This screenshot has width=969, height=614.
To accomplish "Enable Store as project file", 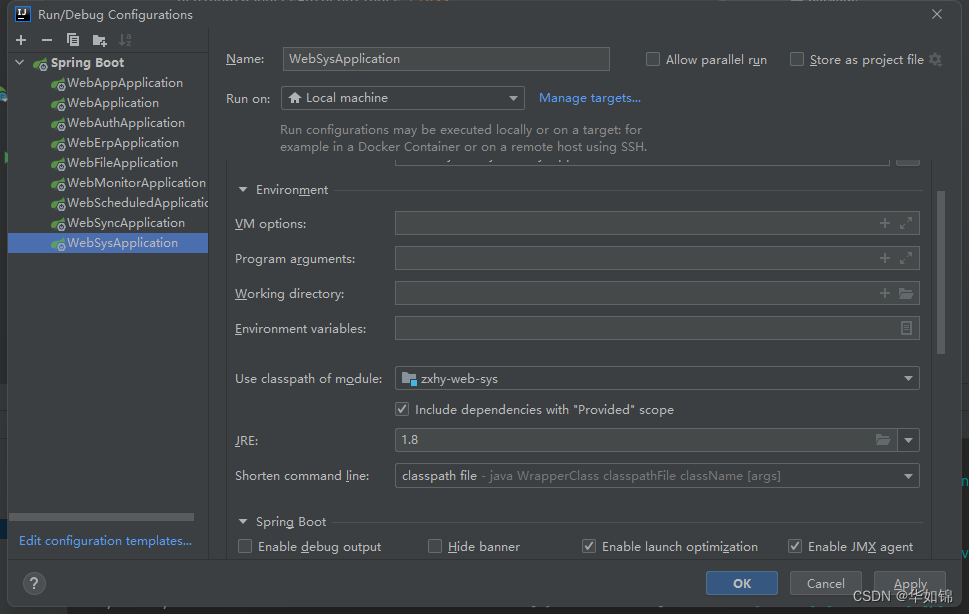I will (797, 59).
